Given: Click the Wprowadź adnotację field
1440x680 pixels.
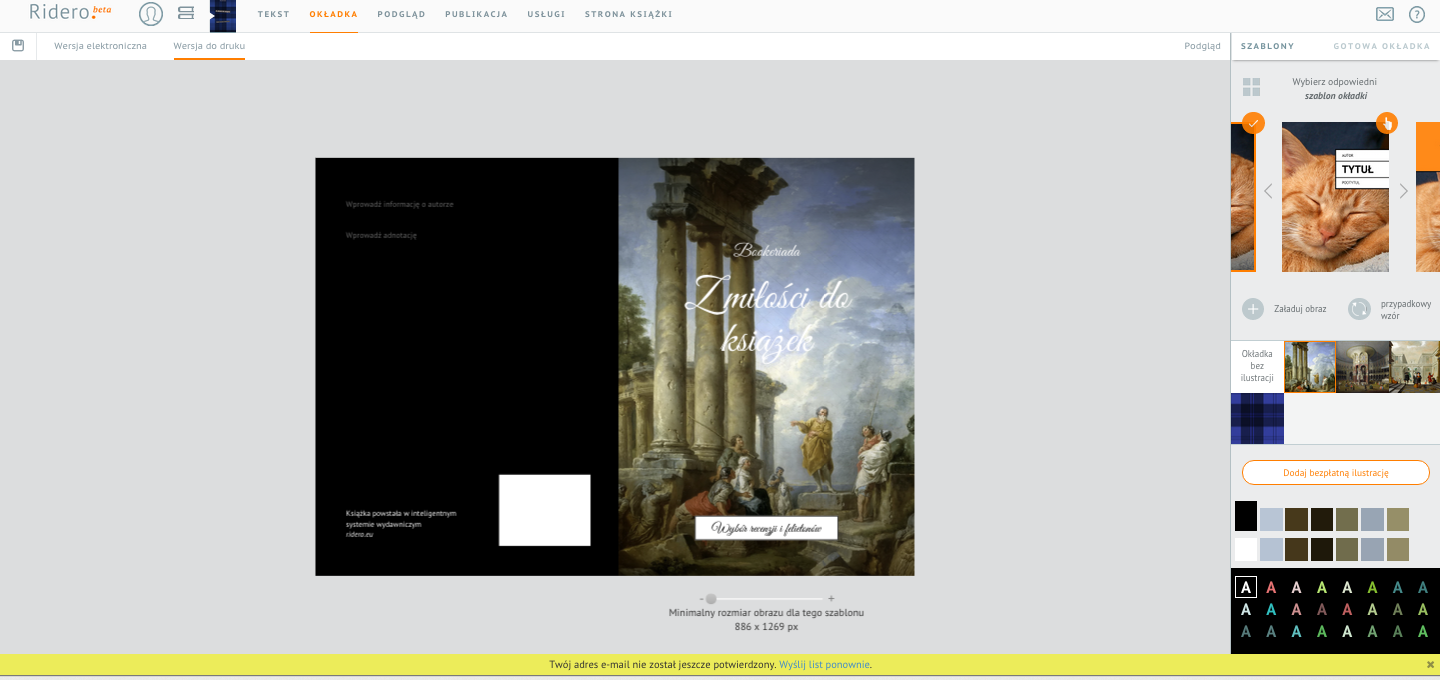Looking at the screenshot, I should point(381,235).
